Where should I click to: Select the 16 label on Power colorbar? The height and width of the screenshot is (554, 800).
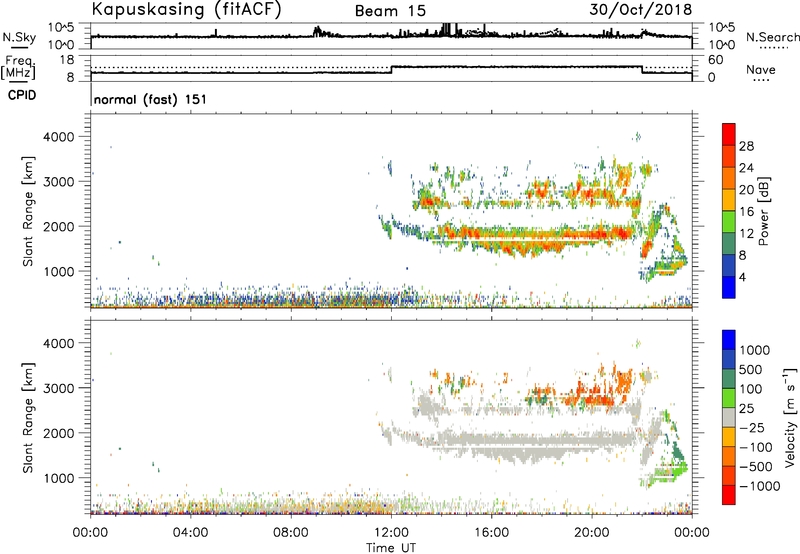tap(746, 212)
